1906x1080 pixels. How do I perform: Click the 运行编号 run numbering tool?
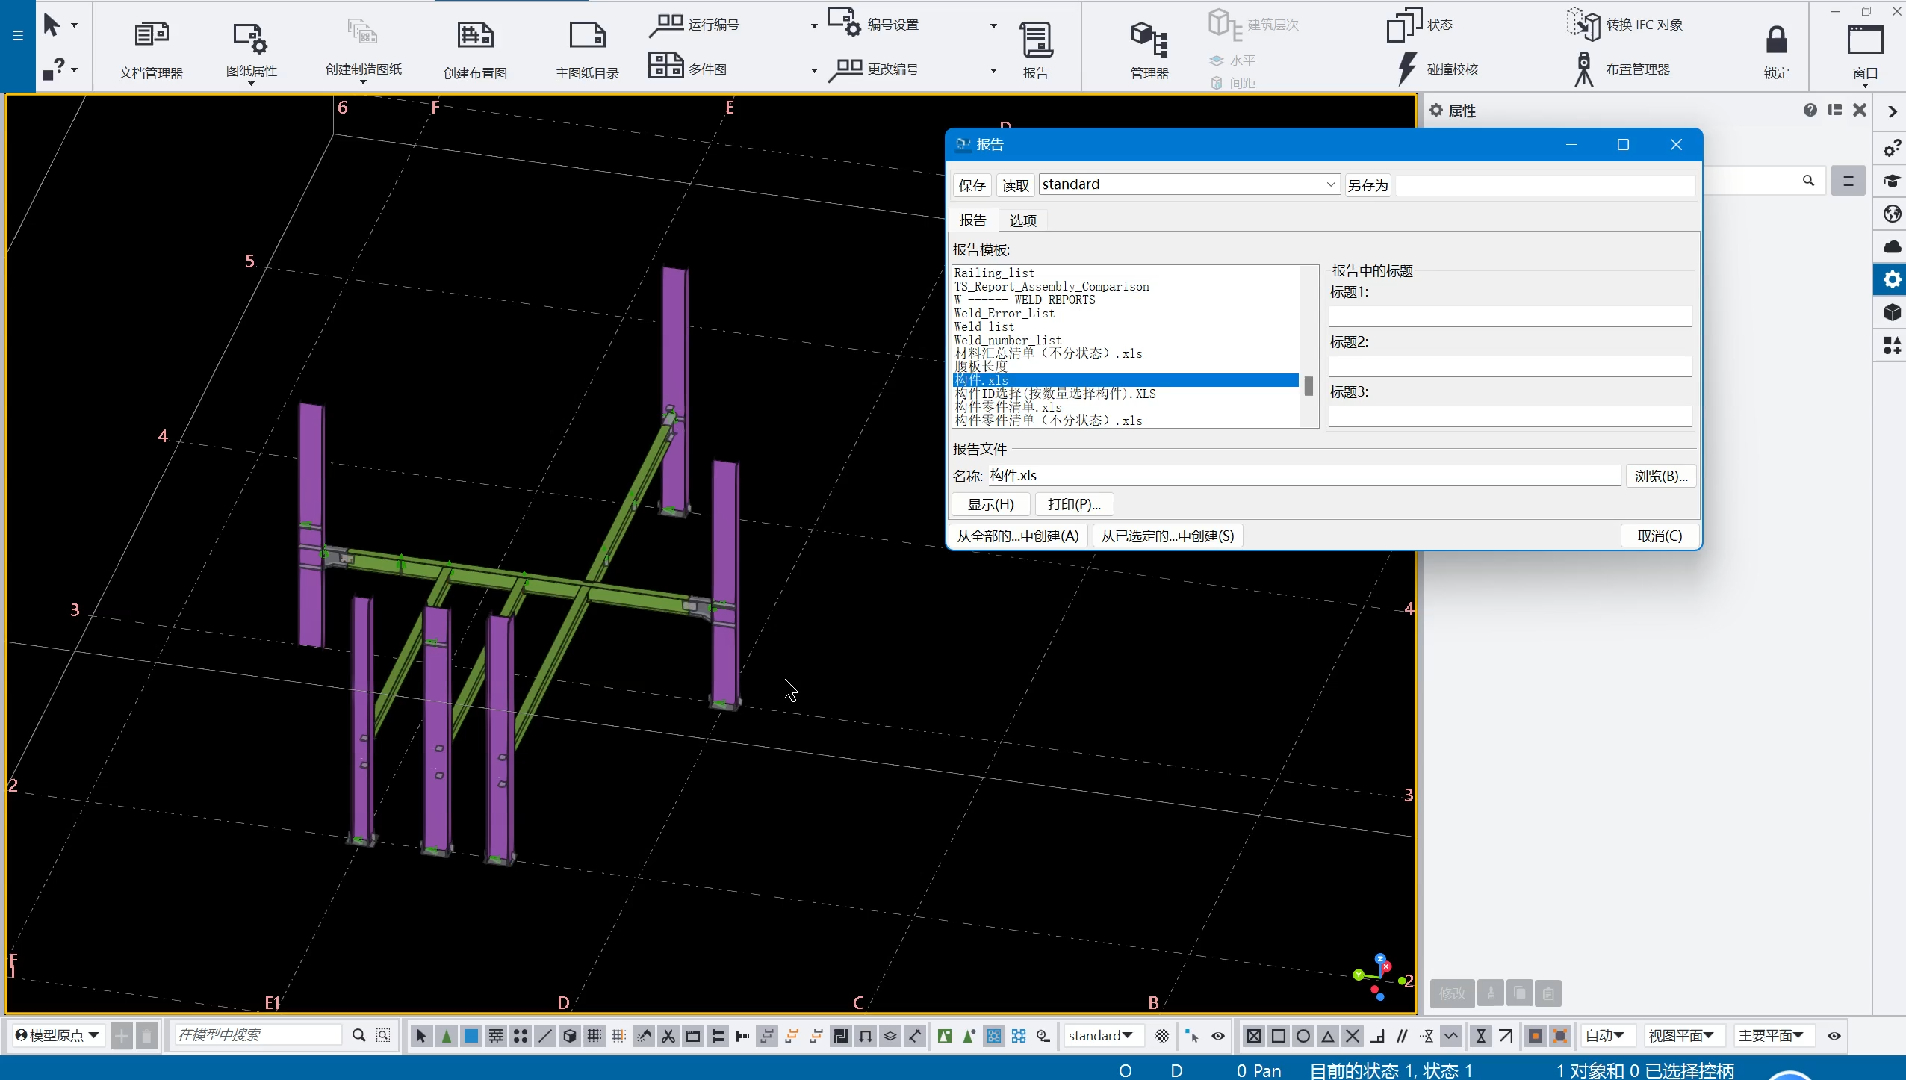(x=694, y=24)
